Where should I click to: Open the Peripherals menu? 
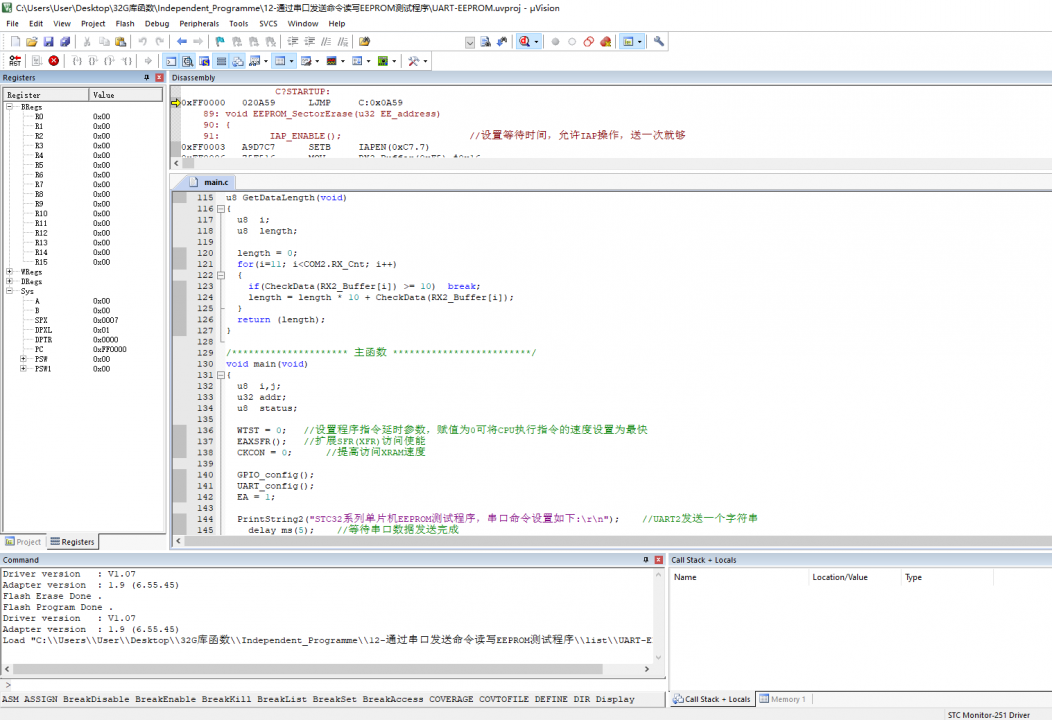pyautogui.click(x=198, y=23)
